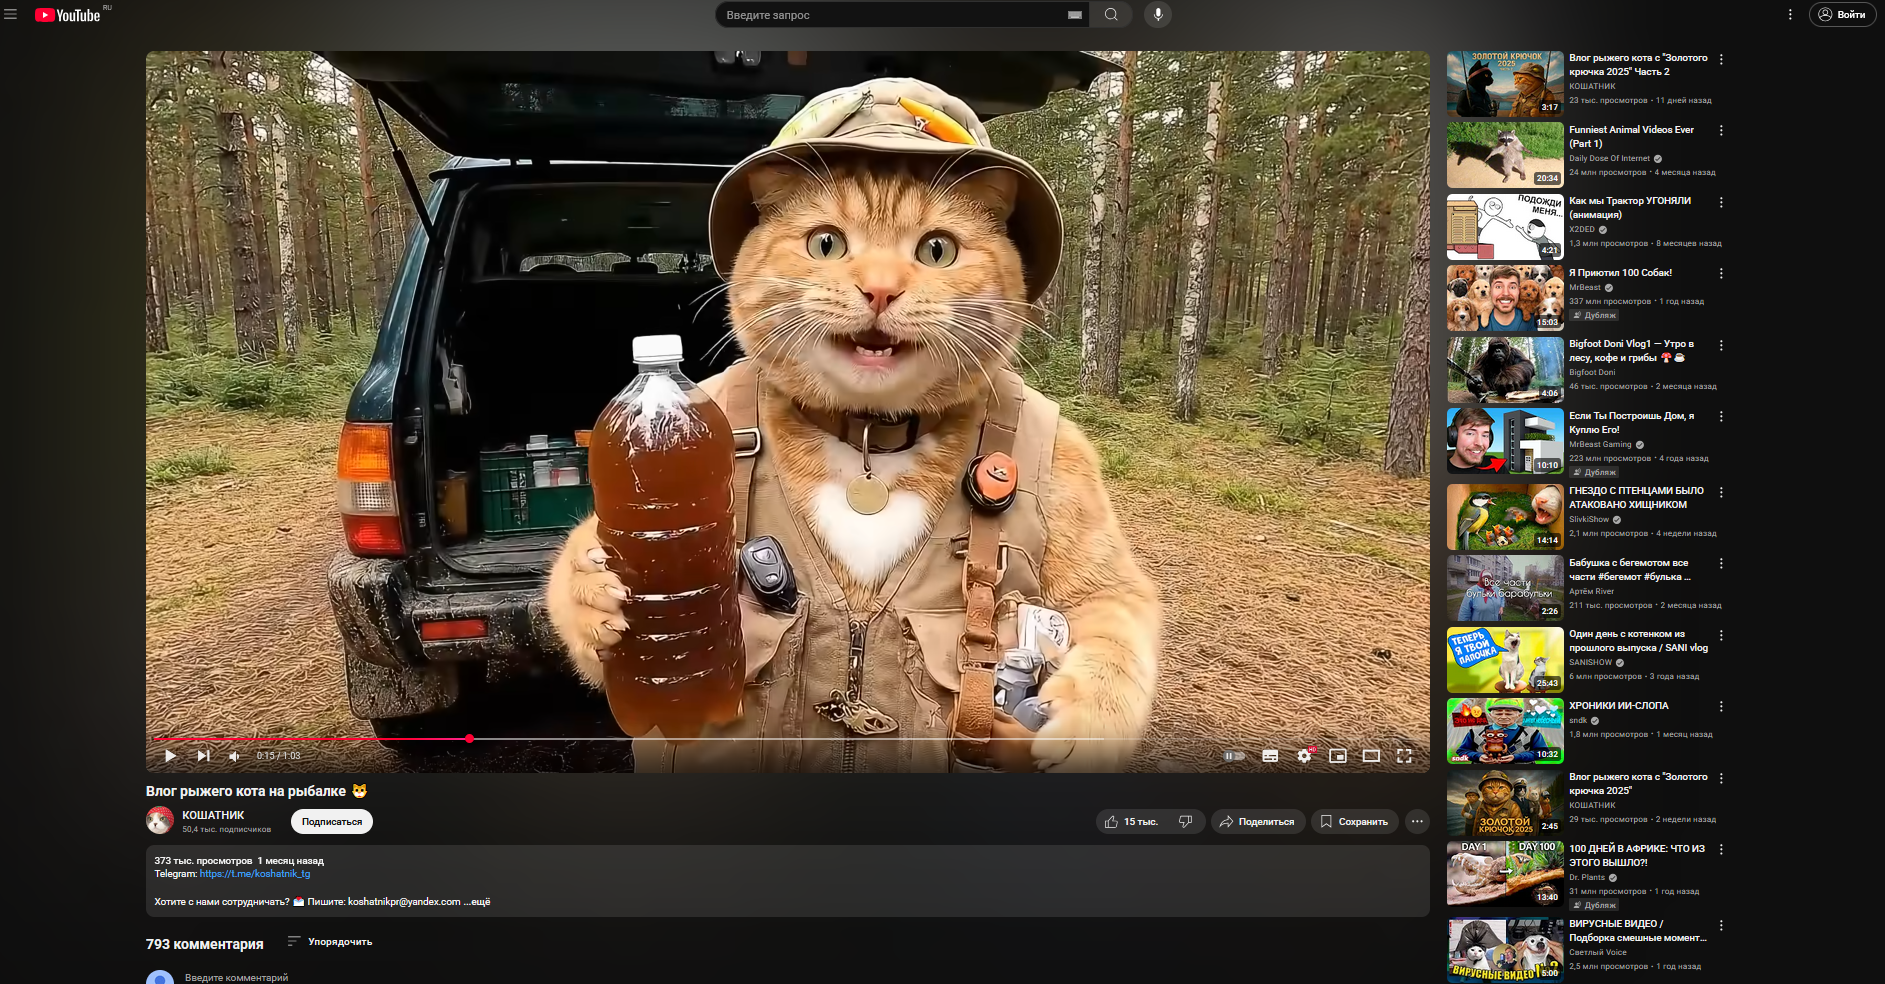Enter fullscreen mode
1885x984 pixels.
click(1404, 756)
